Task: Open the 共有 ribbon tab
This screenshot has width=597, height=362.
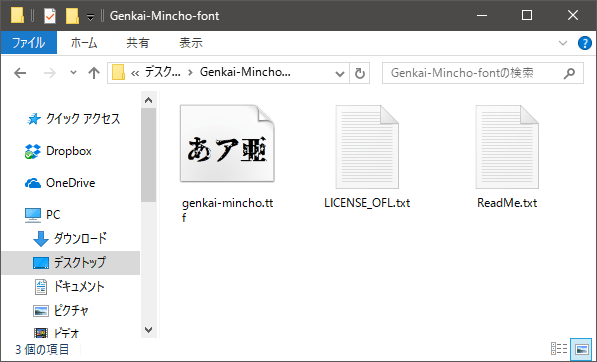Action: (137, 43)
